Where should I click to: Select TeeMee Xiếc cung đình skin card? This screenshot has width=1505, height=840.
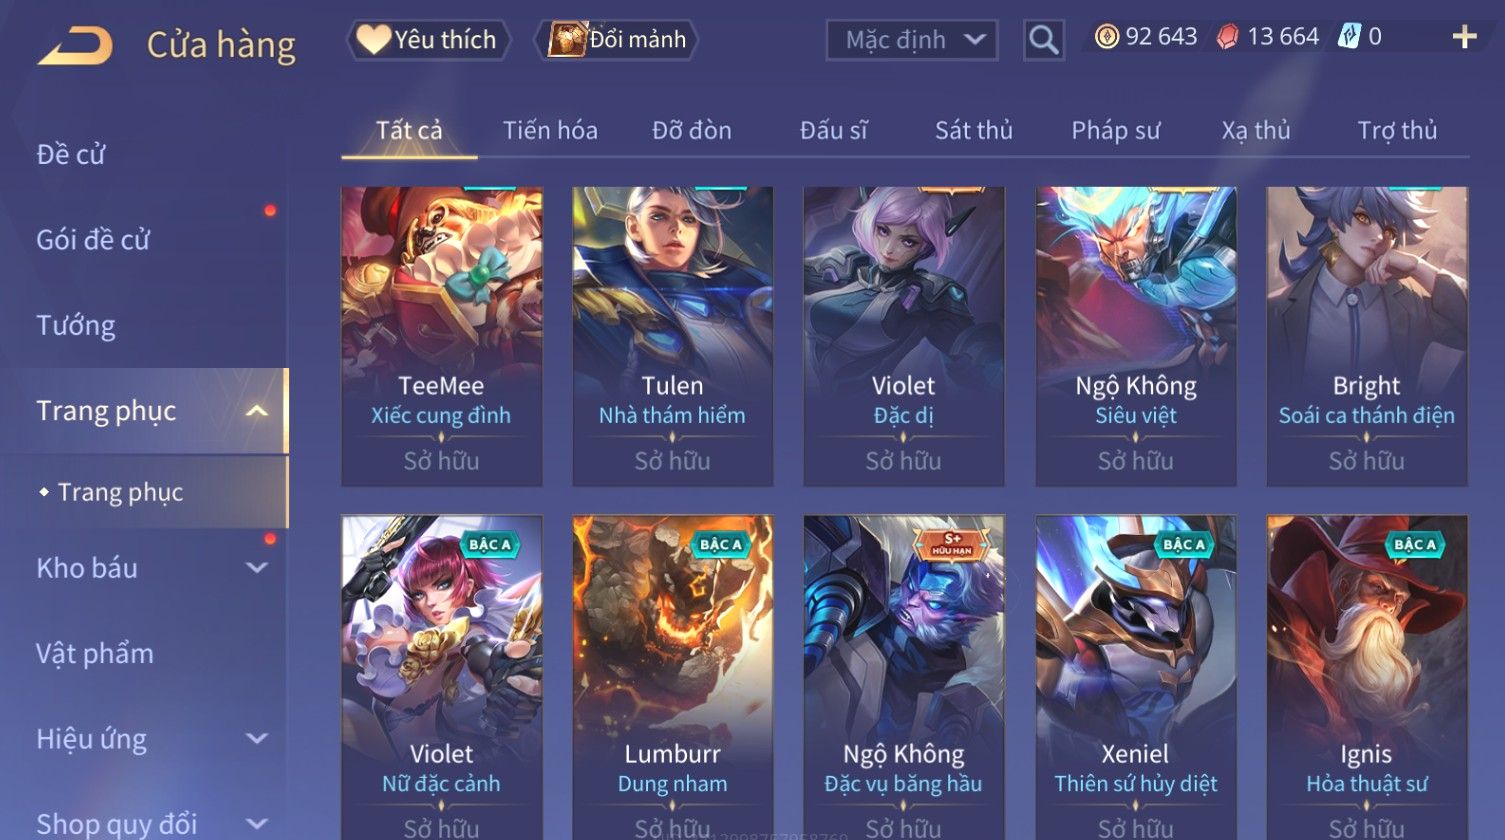pyautogui.click(x=441, y=336)
